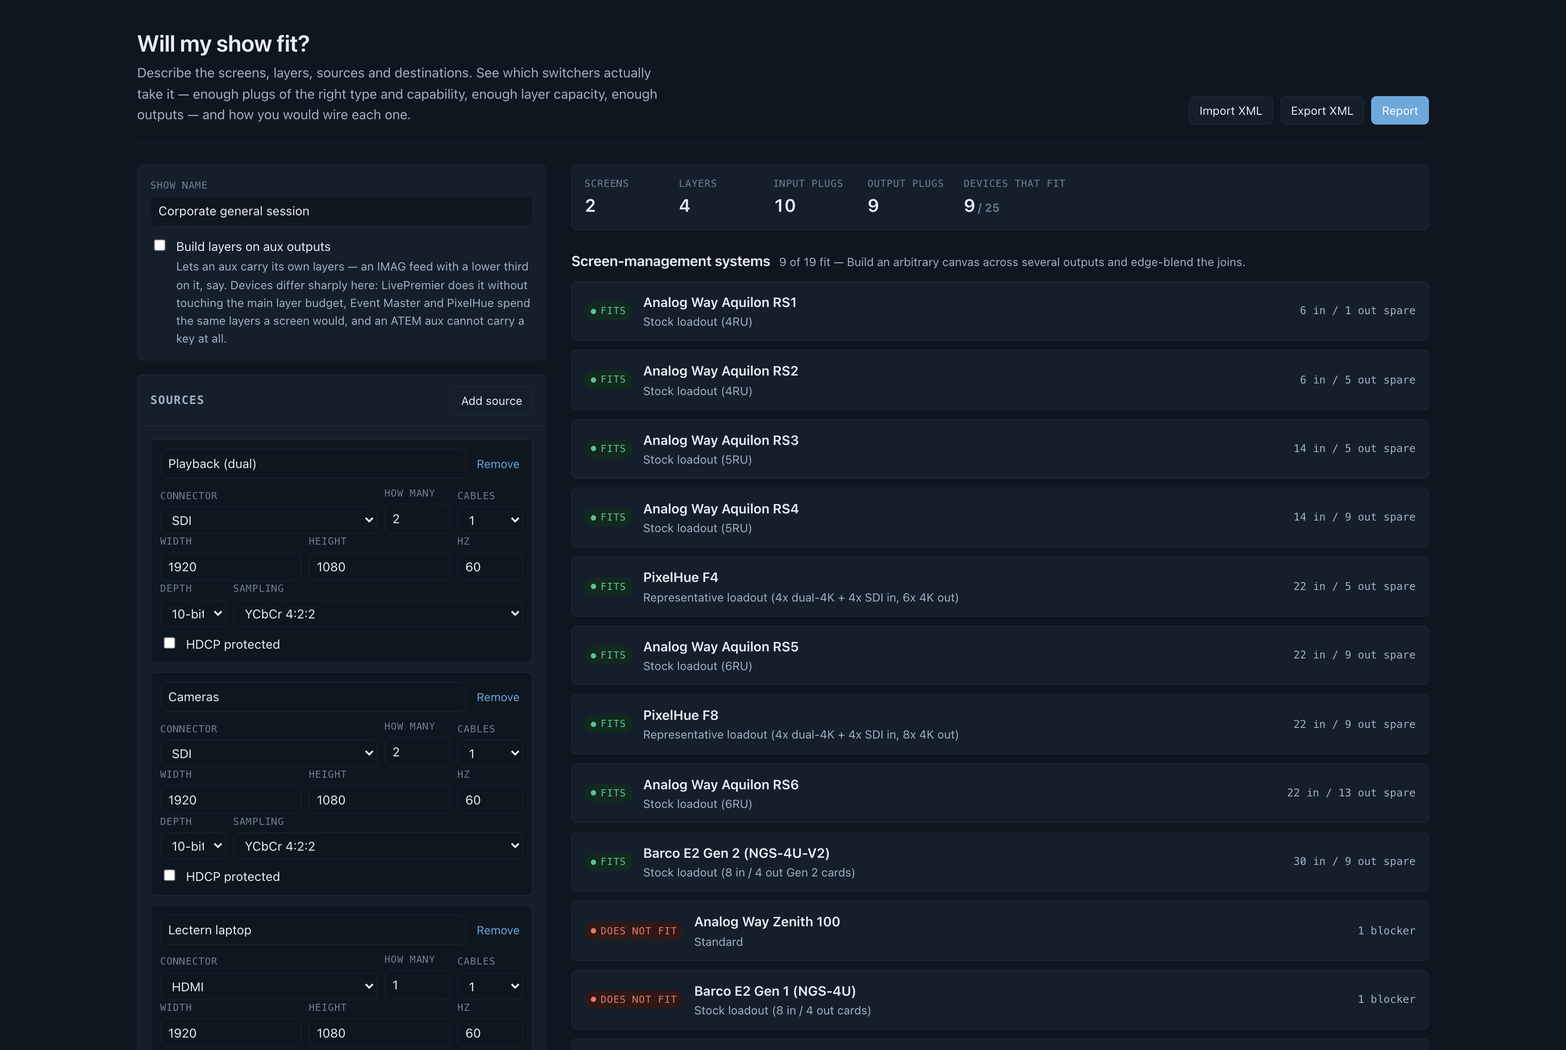Click the Screen-management systems heading
This screenshot has height=1050, width=1566.
coord(670,261)
